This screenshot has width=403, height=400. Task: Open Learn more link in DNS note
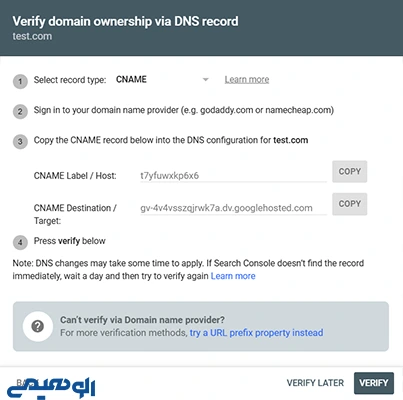point(233,276)
